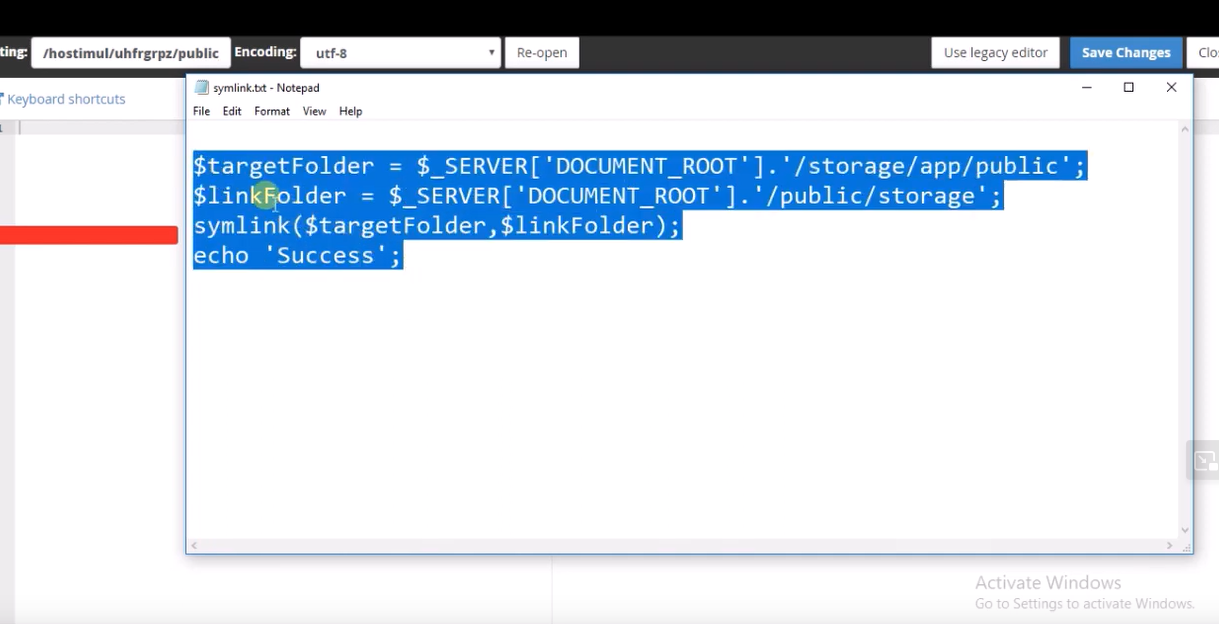Close the symlink.txt Notepad window

1171,88
